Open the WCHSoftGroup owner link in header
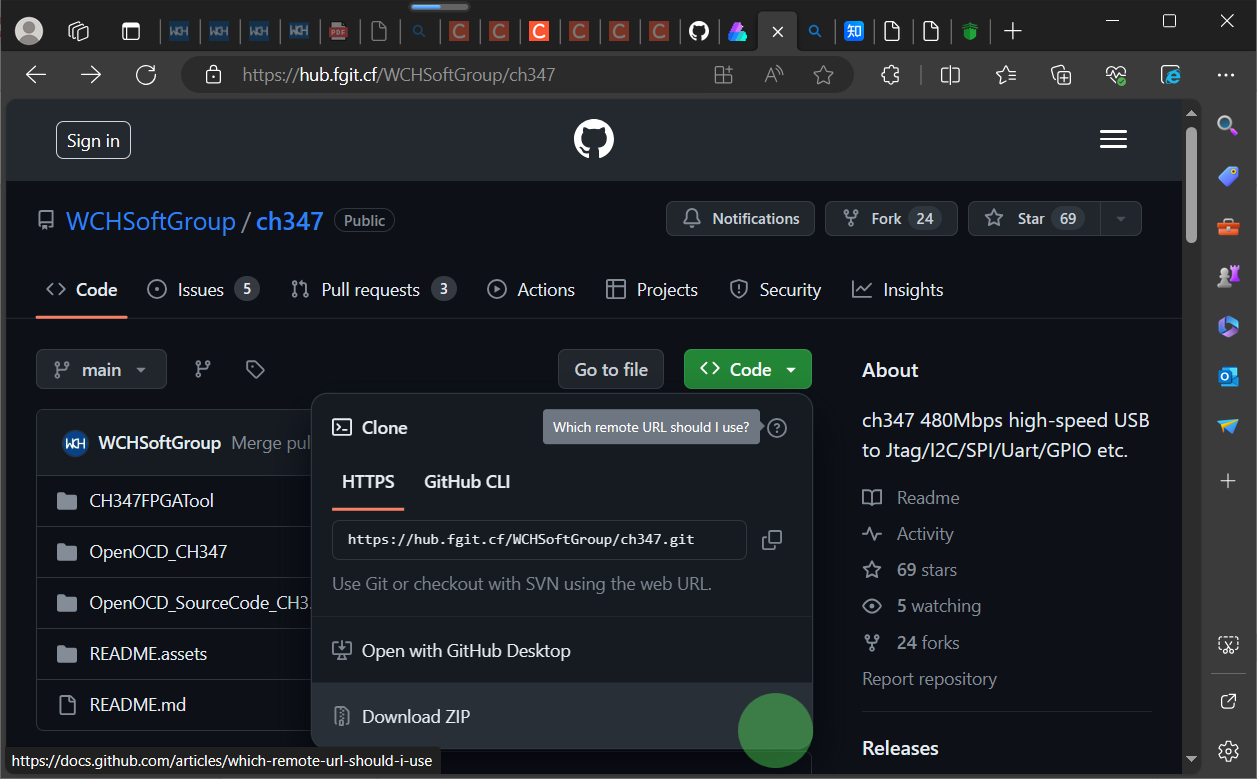The image size is (1257, 779). pyautogui.click(x=151, y=221)
